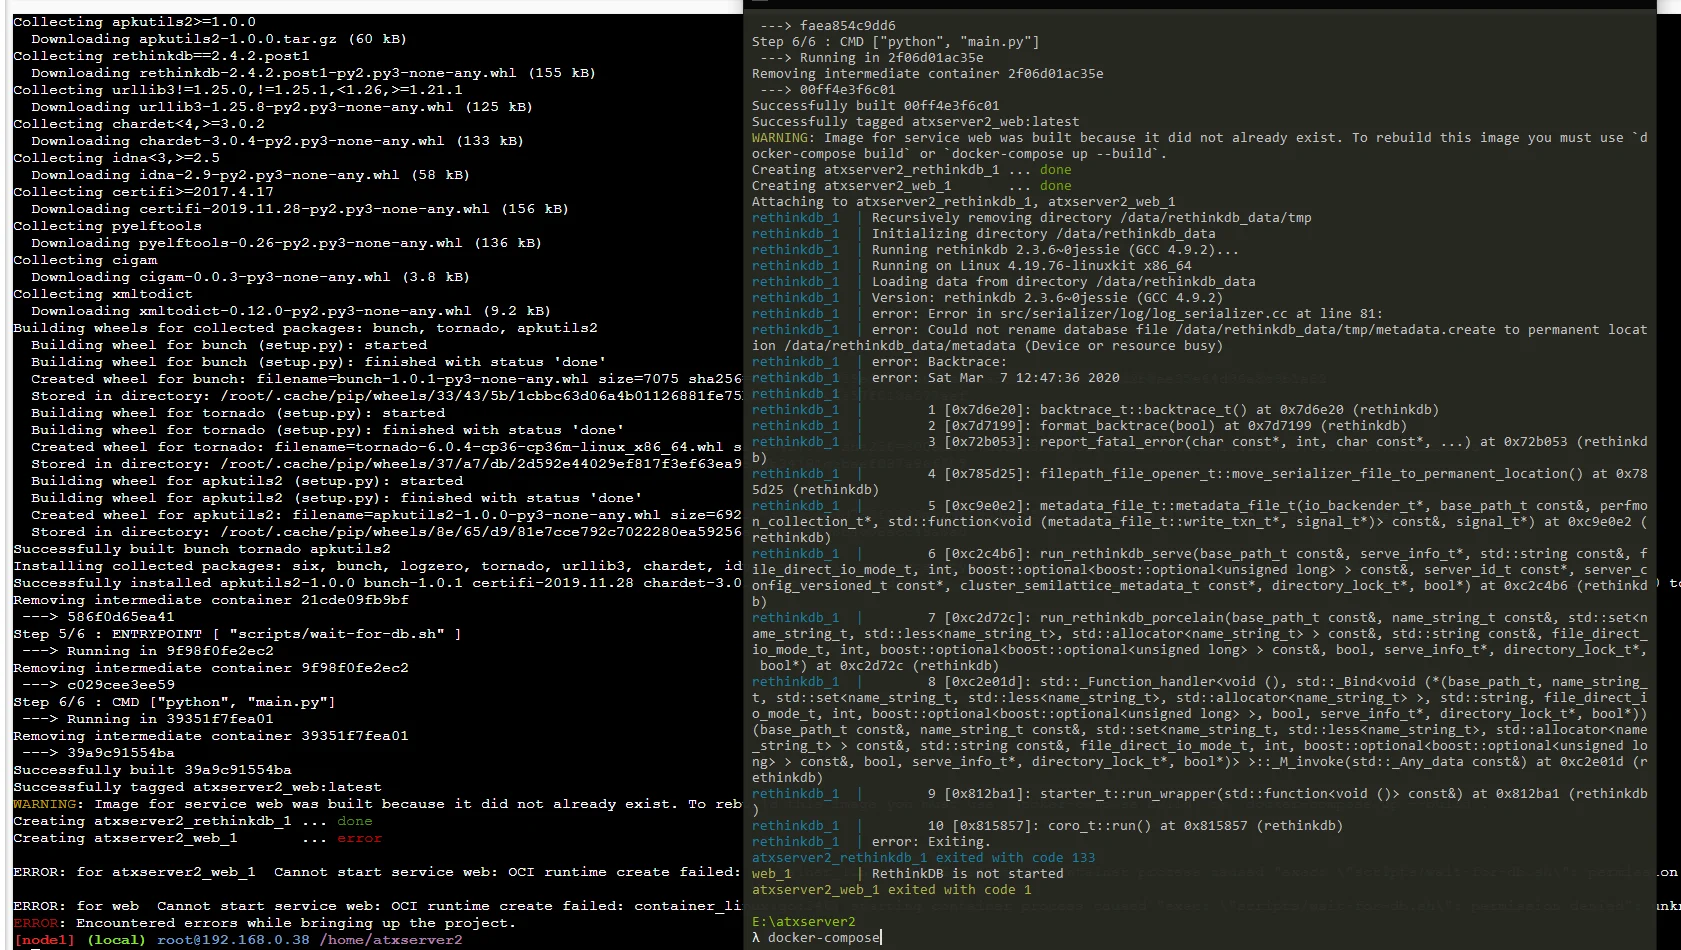The width and height of the screenshot is (1681, 950).
Task: Click 'Installing collected packages' line
Action: pyautogui.click(x=377, y=566)
